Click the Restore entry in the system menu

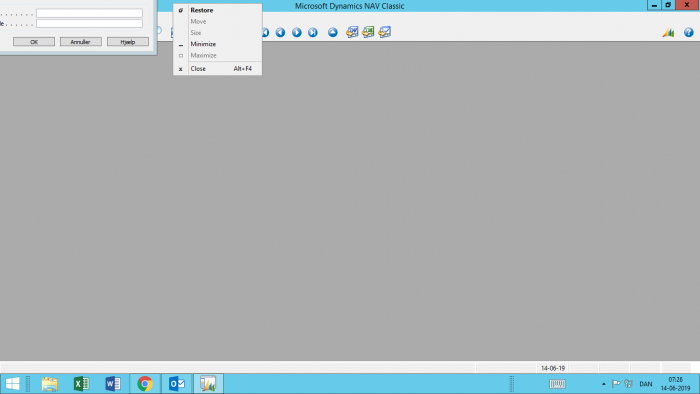coord(217,10)
